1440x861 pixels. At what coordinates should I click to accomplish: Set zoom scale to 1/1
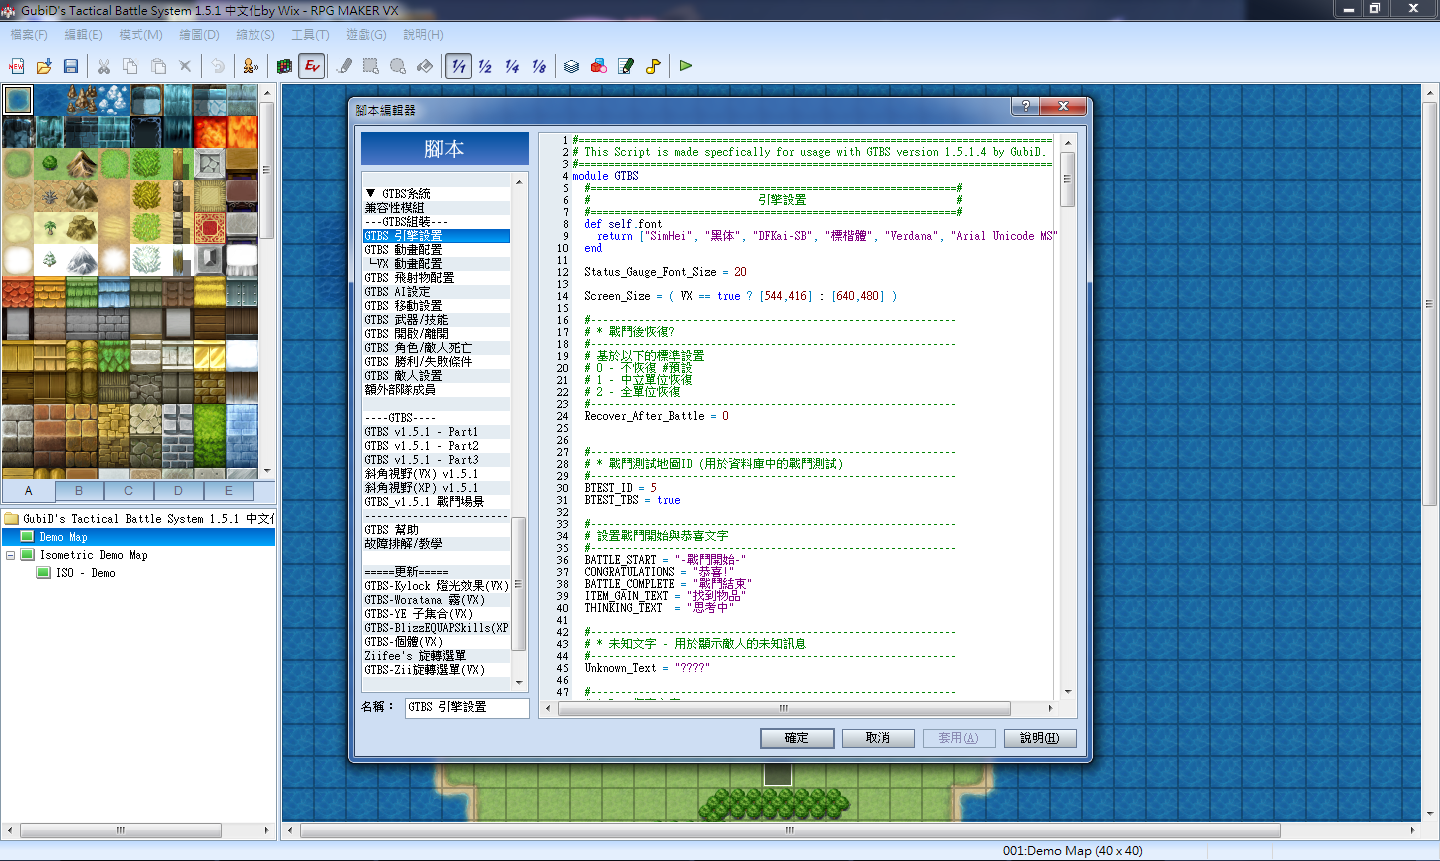pyautogui.click(x=458, y=66)
